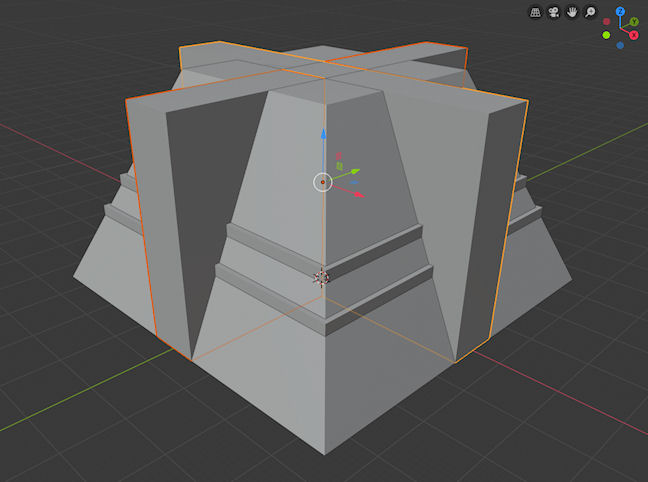The height and width of the screenshot is (482, 648).
Task: Click the 3D cursor on the model
Action: (322, 277)
